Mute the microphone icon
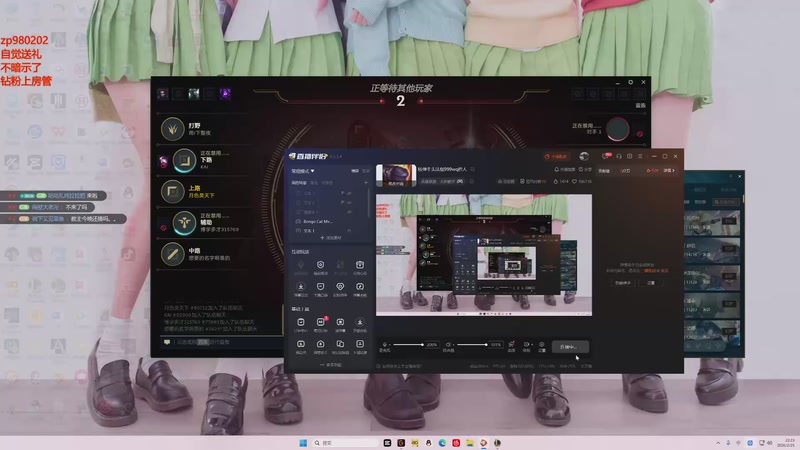This screenshot has height=450, width=800. (385, 345)
